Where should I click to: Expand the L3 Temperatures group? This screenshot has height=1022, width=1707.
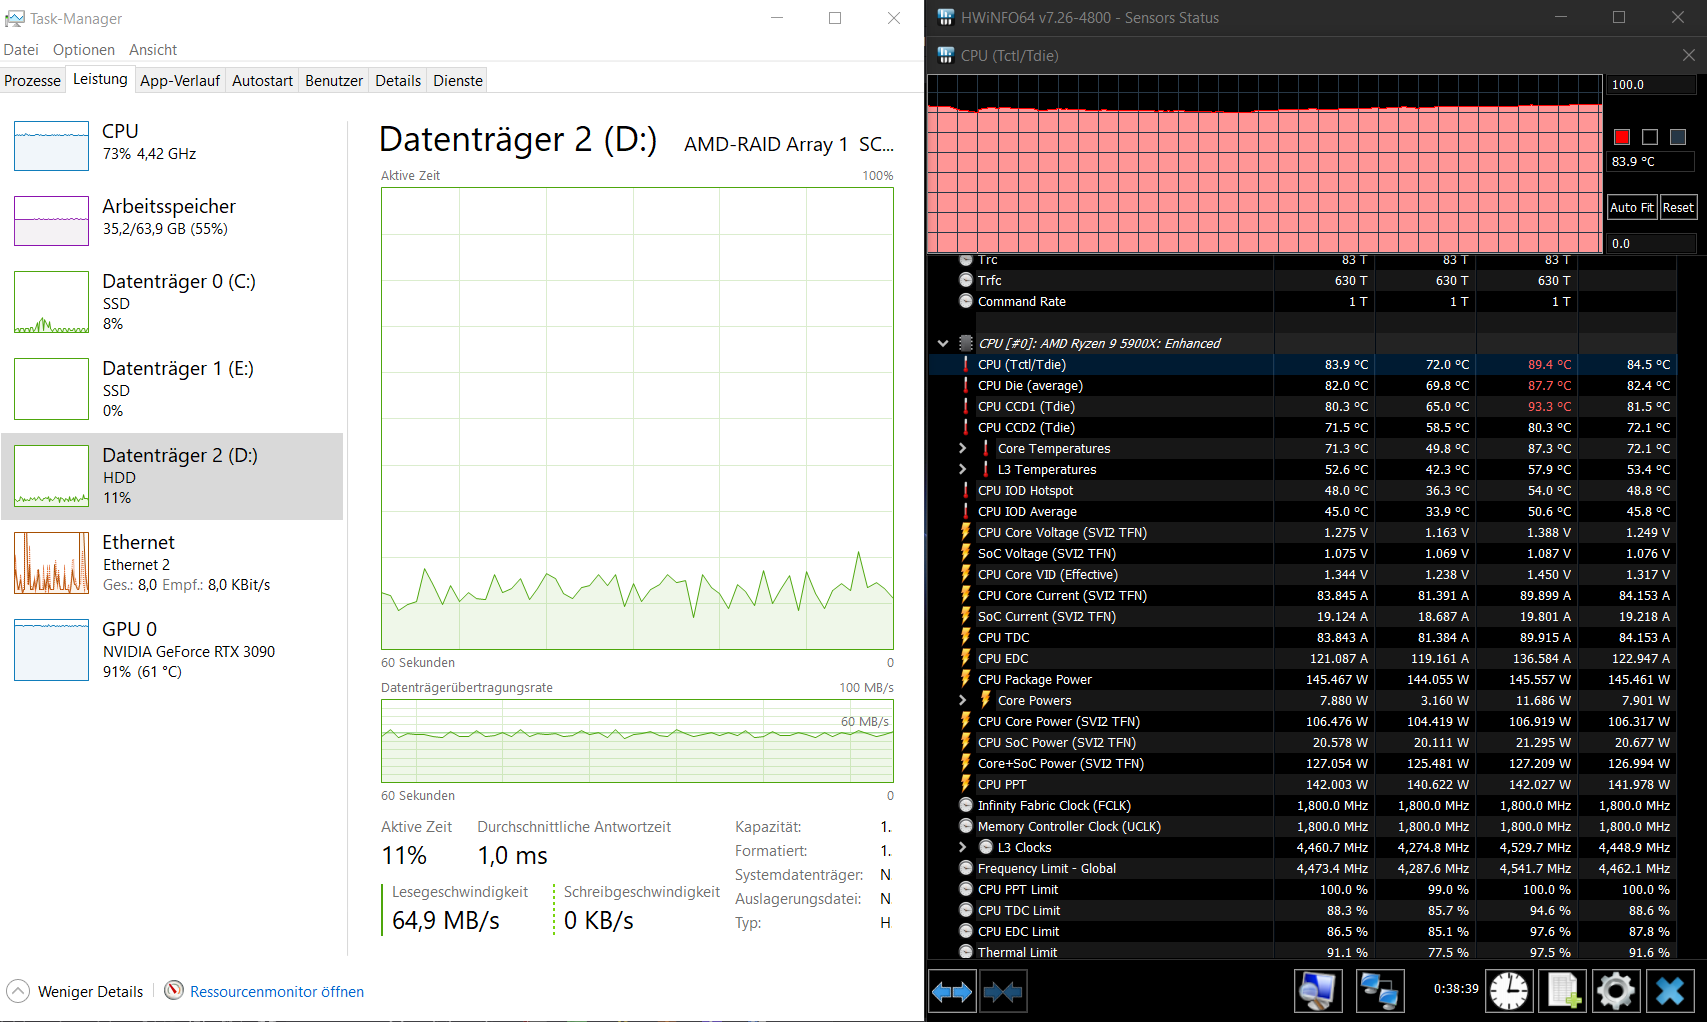(963, 469)
